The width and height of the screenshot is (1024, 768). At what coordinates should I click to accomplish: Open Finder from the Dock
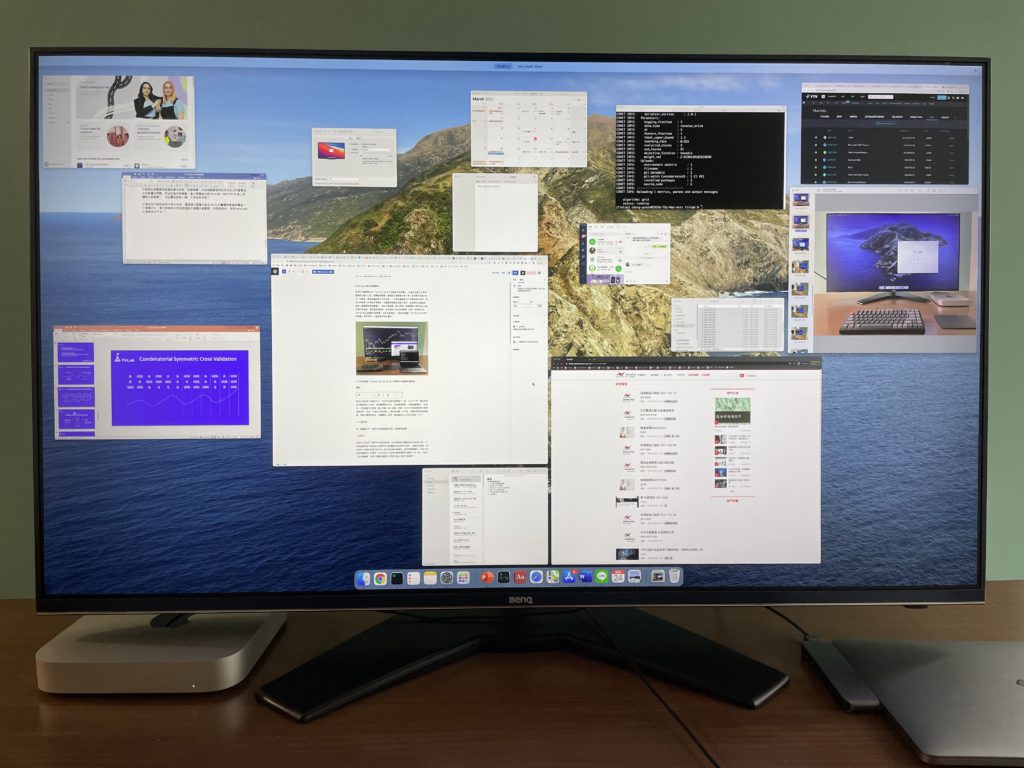point(363,578)
